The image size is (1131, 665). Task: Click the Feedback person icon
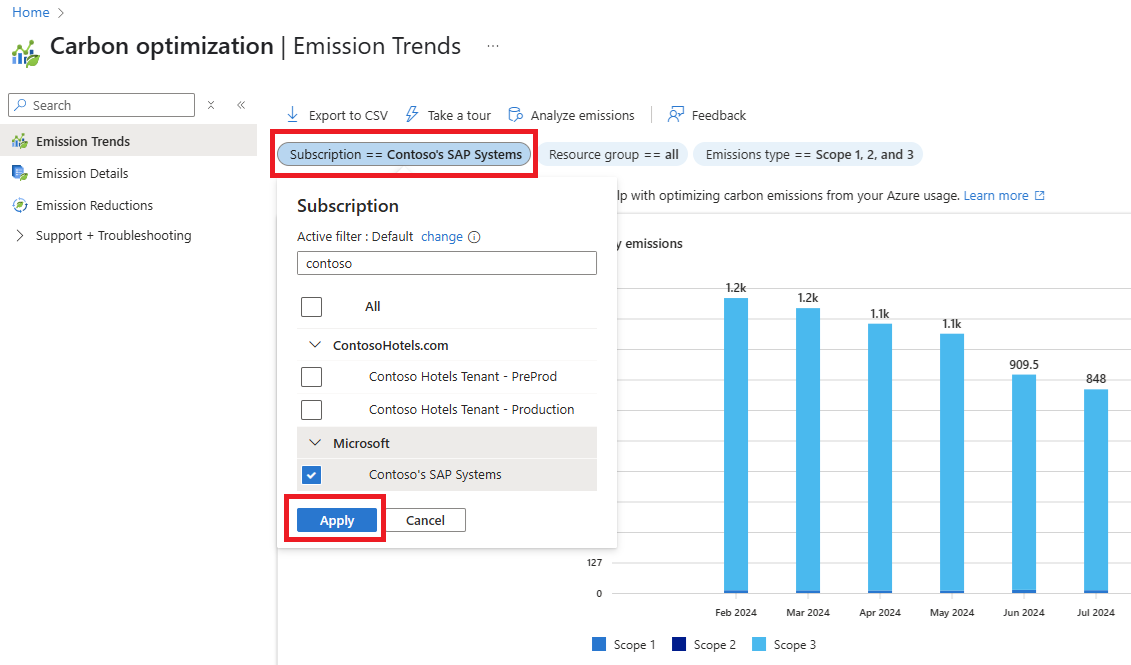tap(675, 115)
